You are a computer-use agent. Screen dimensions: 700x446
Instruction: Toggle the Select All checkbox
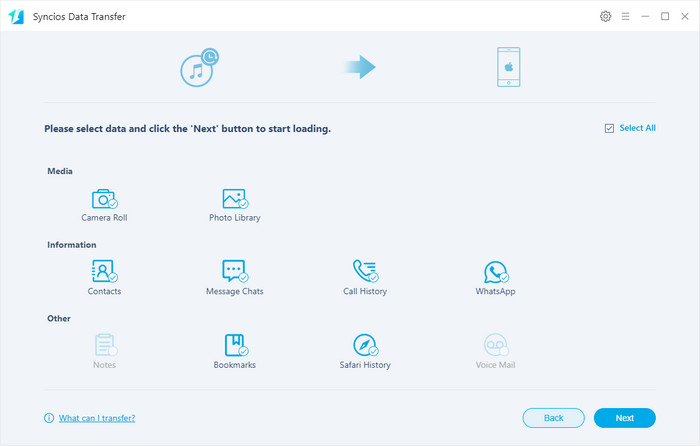(x=609, y=129)
